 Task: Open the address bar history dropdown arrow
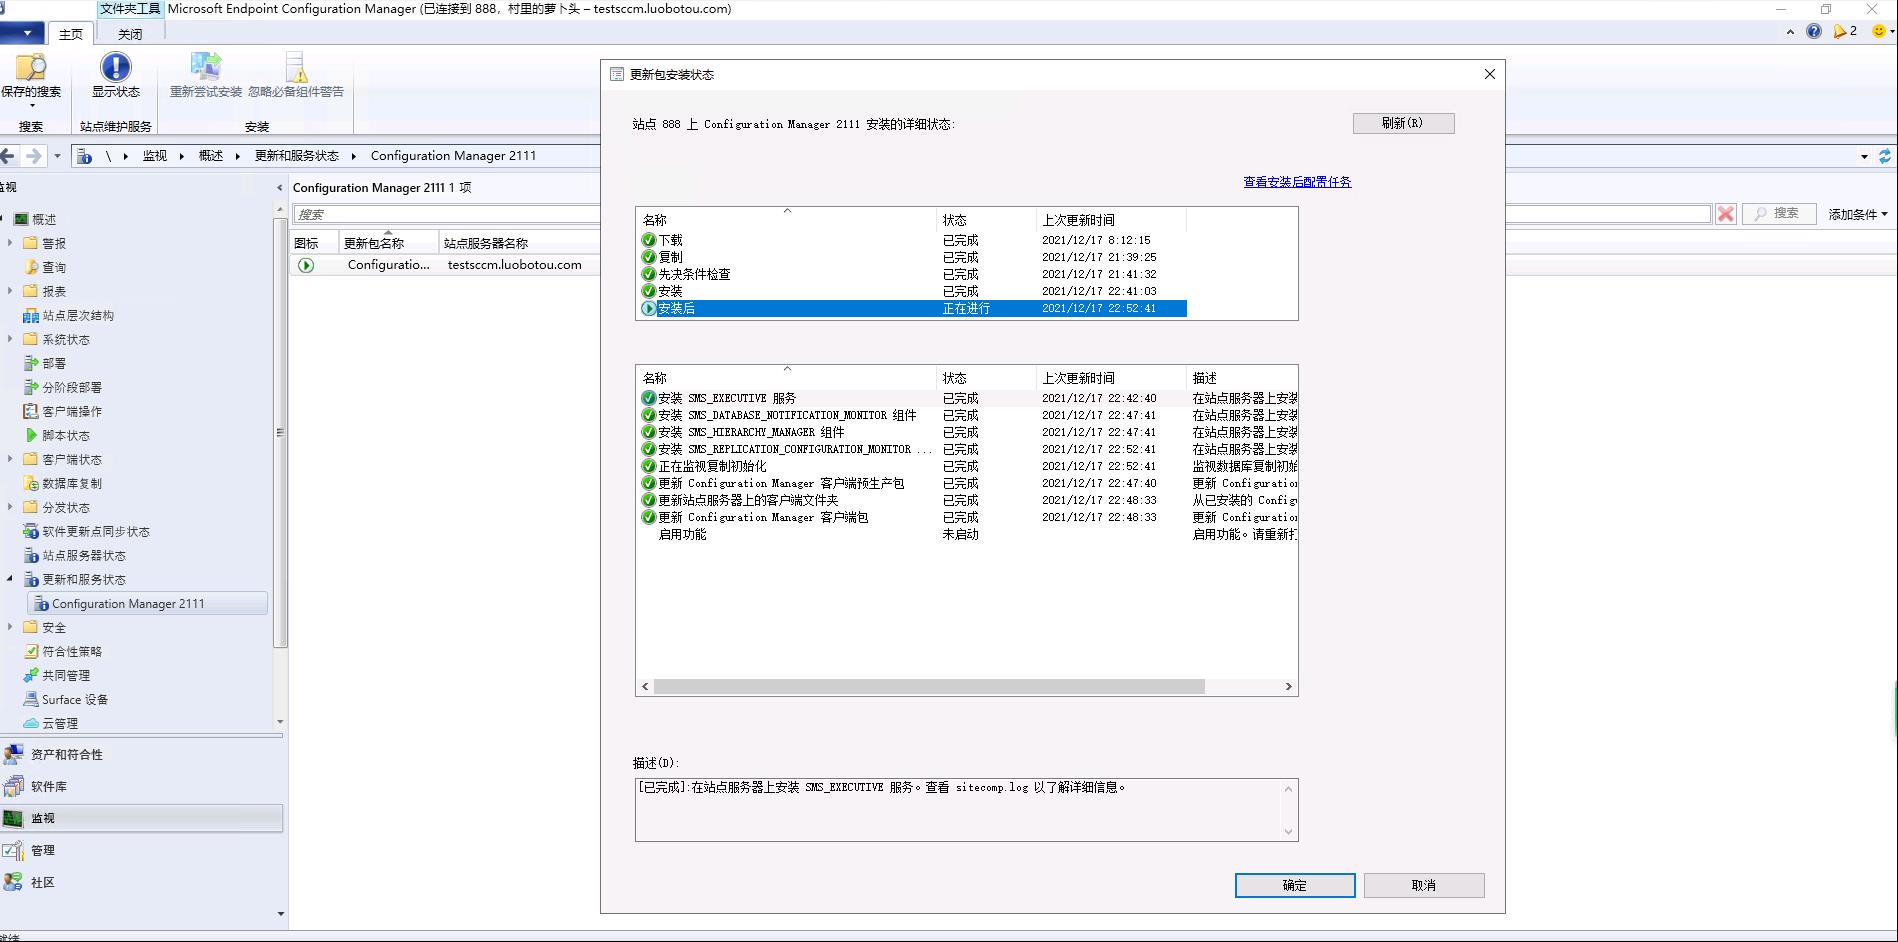tap(1864, 156)
